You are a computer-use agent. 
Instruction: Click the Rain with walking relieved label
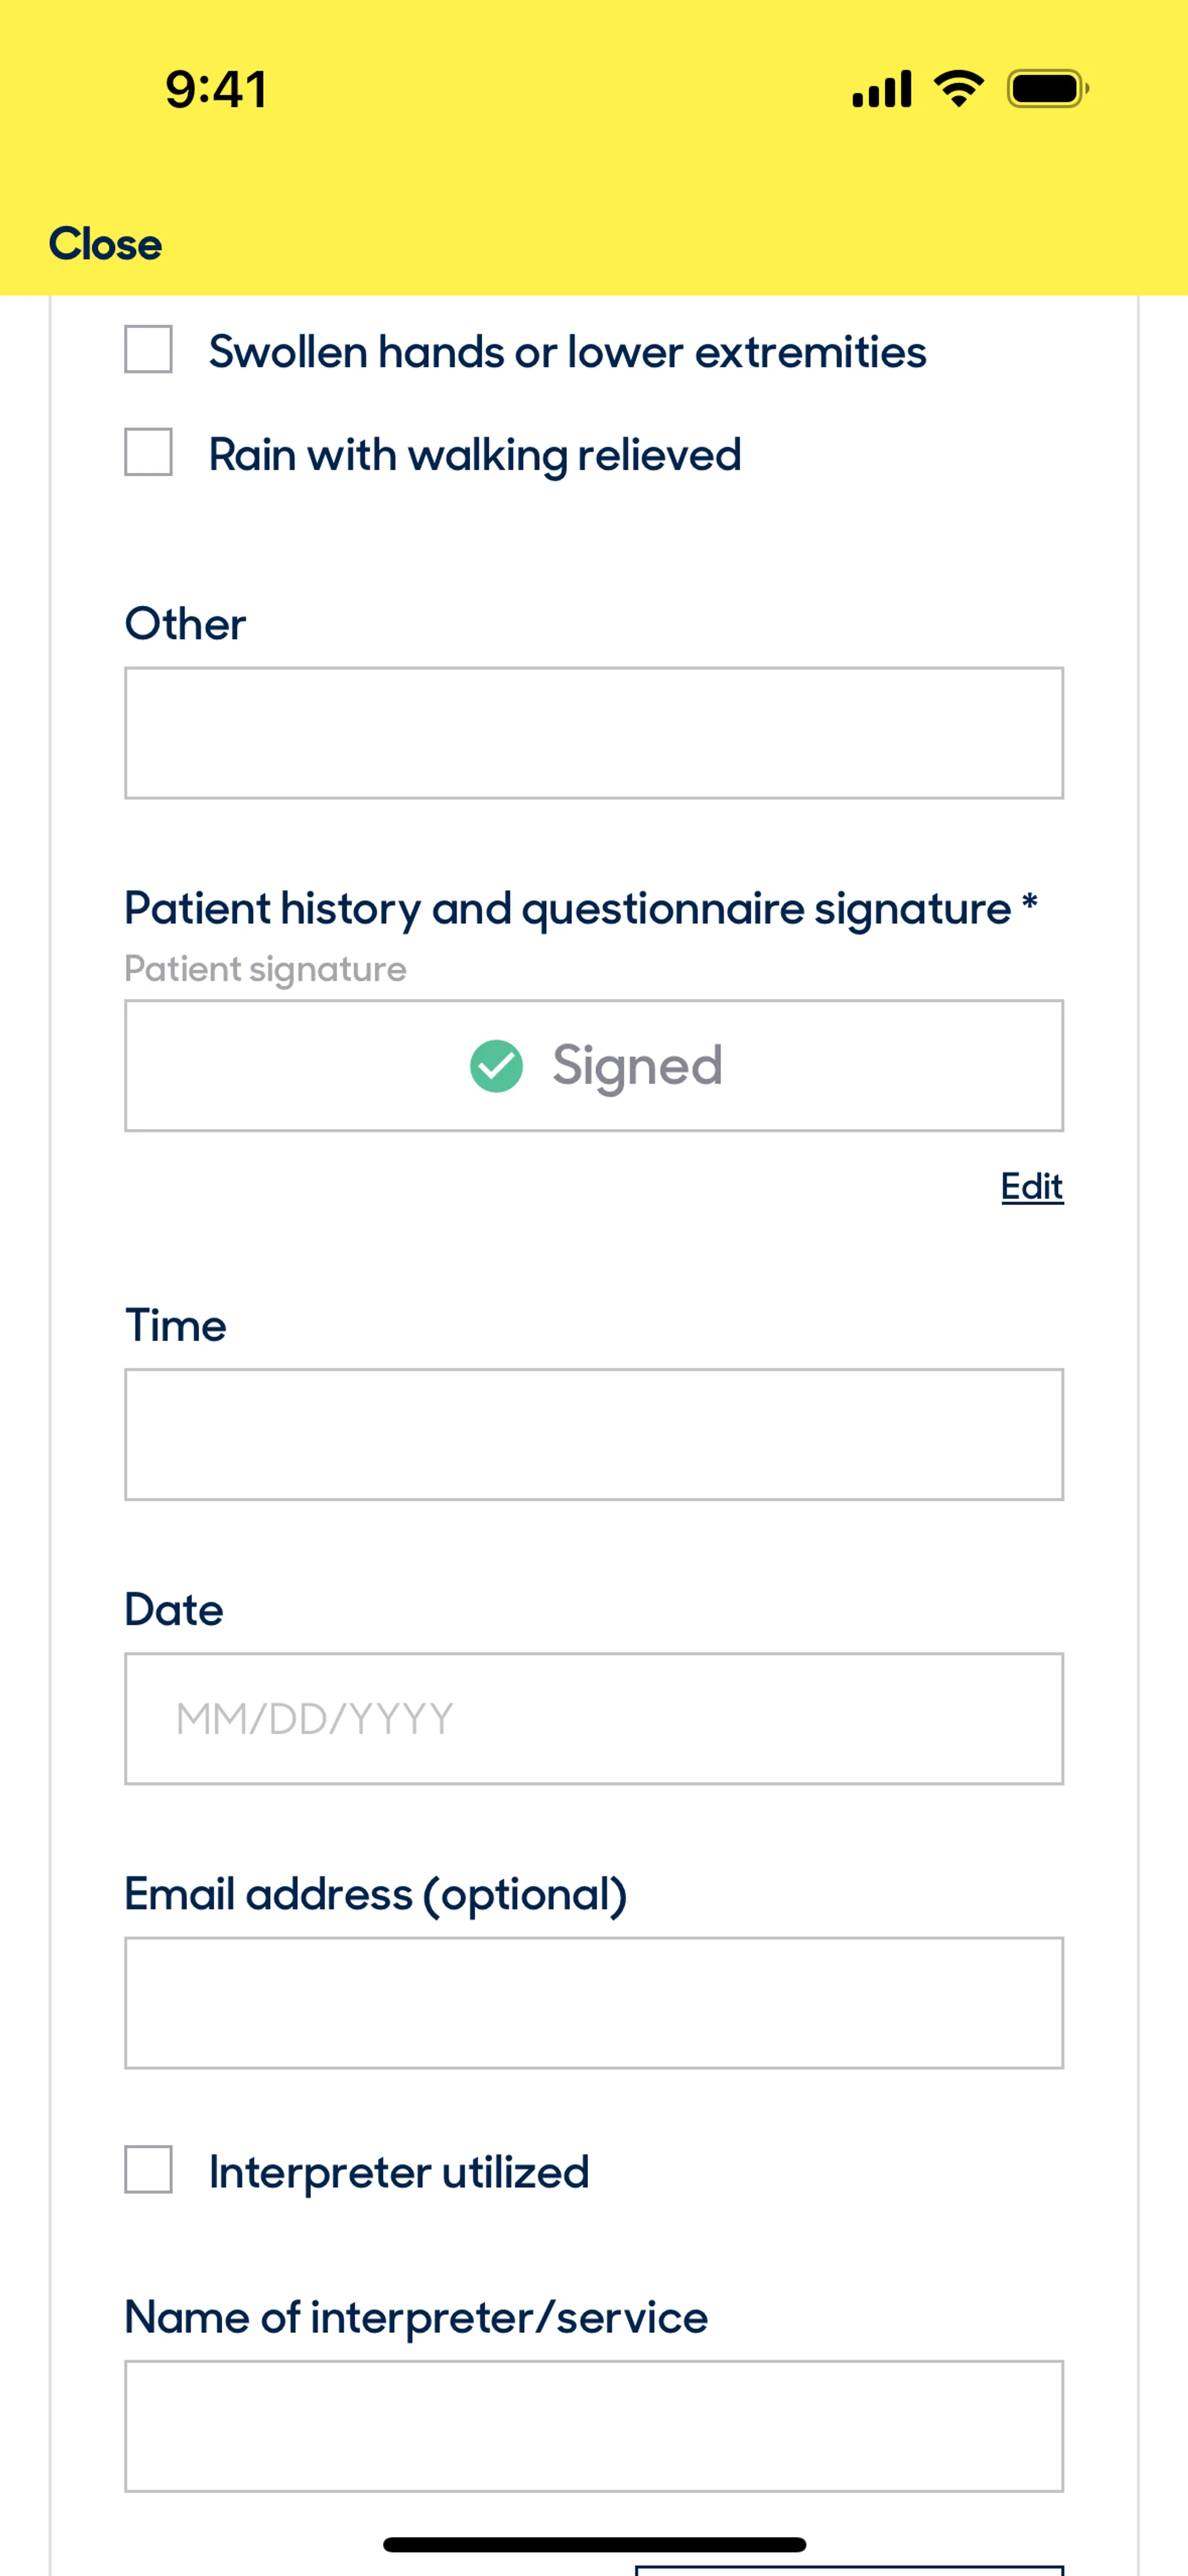click(x=474, y=455)
